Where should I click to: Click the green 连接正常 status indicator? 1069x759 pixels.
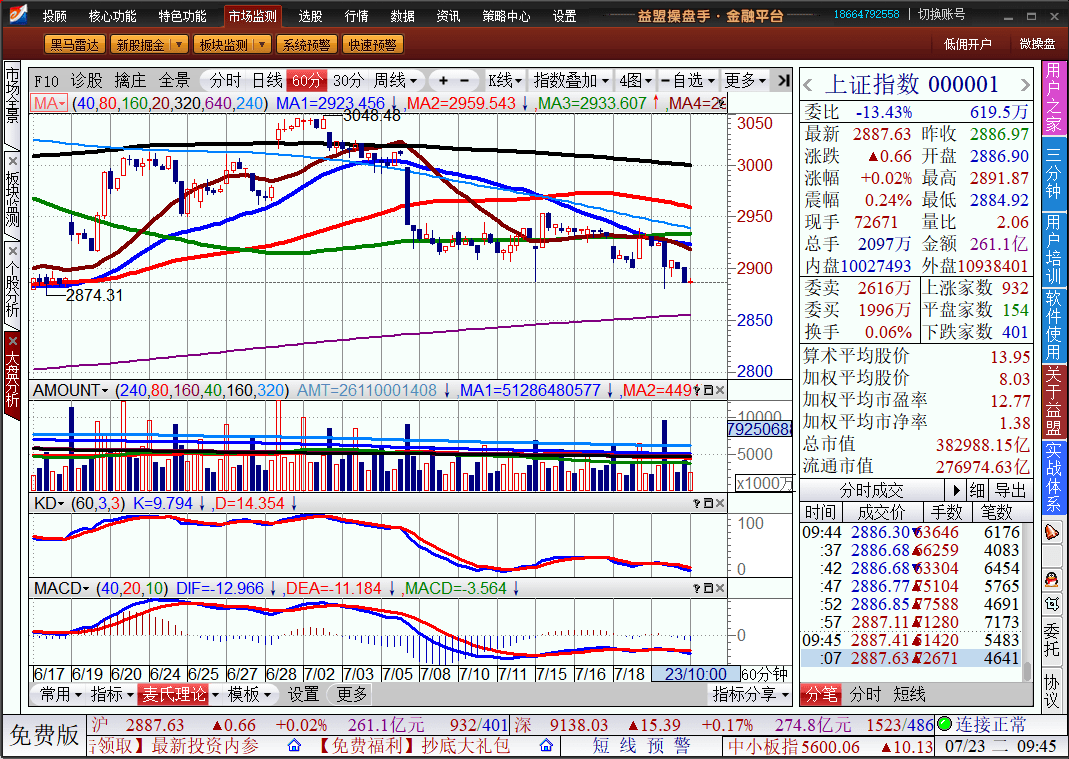944,724
